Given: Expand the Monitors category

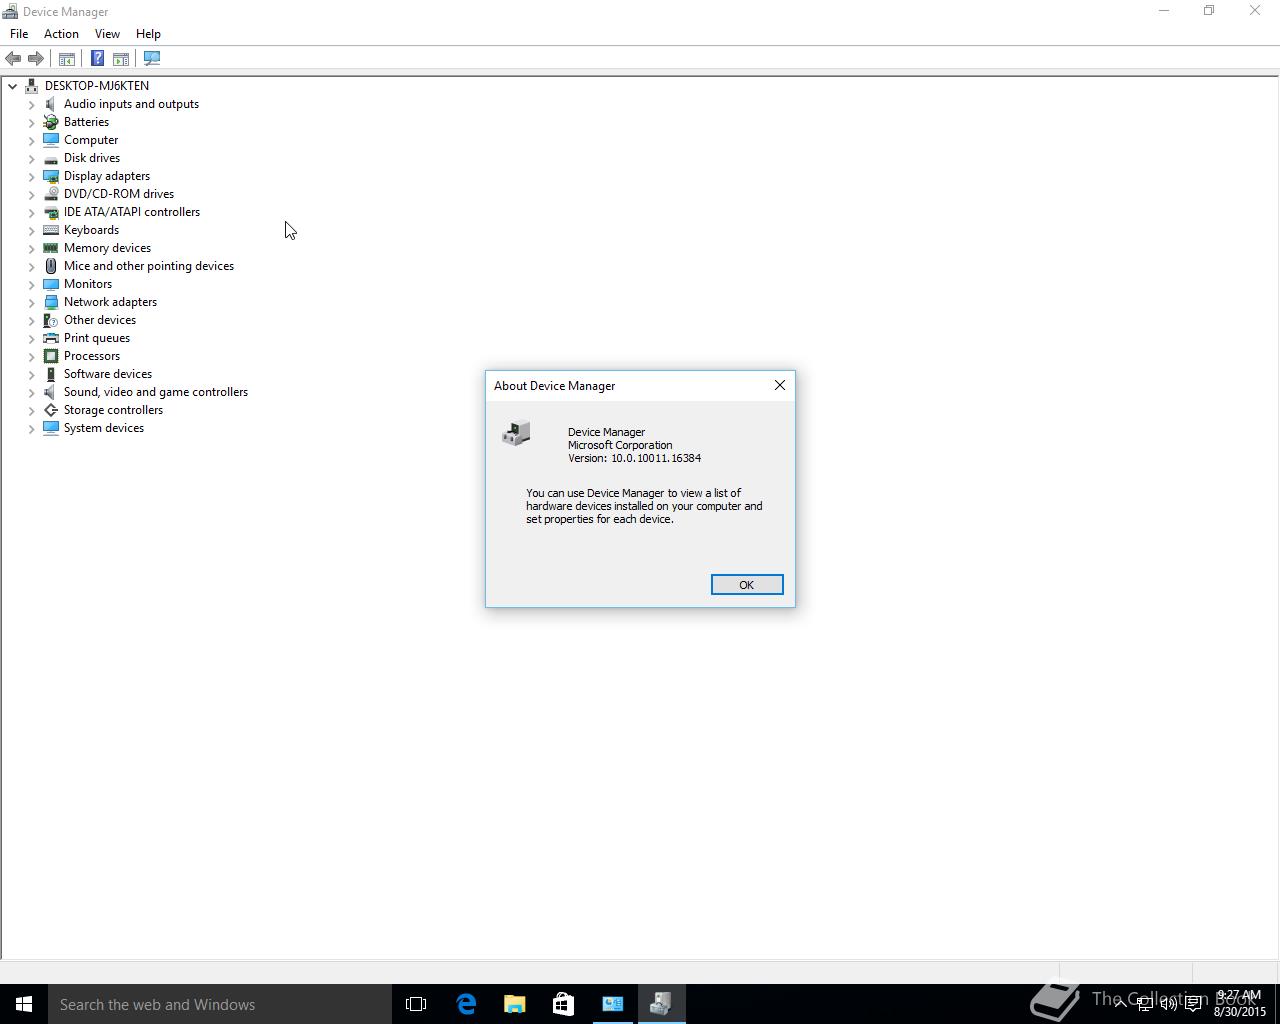Looking at the screenshot, I should pos(31,284).
